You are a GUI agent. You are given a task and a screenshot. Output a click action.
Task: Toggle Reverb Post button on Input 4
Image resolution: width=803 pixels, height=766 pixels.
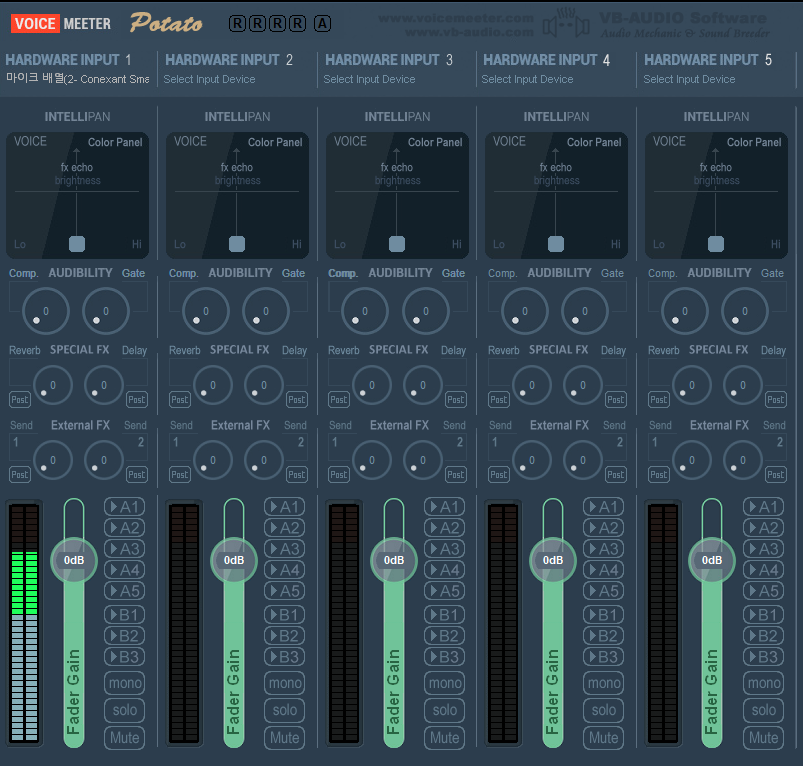(499, 399)
